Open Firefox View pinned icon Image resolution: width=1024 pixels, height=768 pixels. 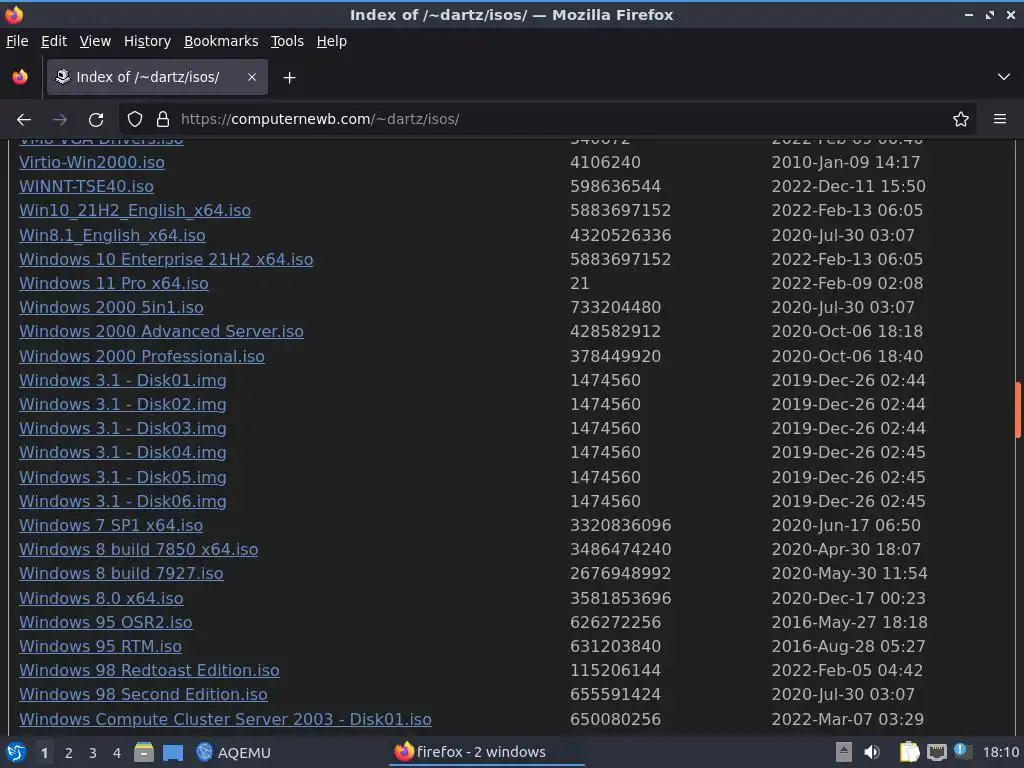point(20,77)
